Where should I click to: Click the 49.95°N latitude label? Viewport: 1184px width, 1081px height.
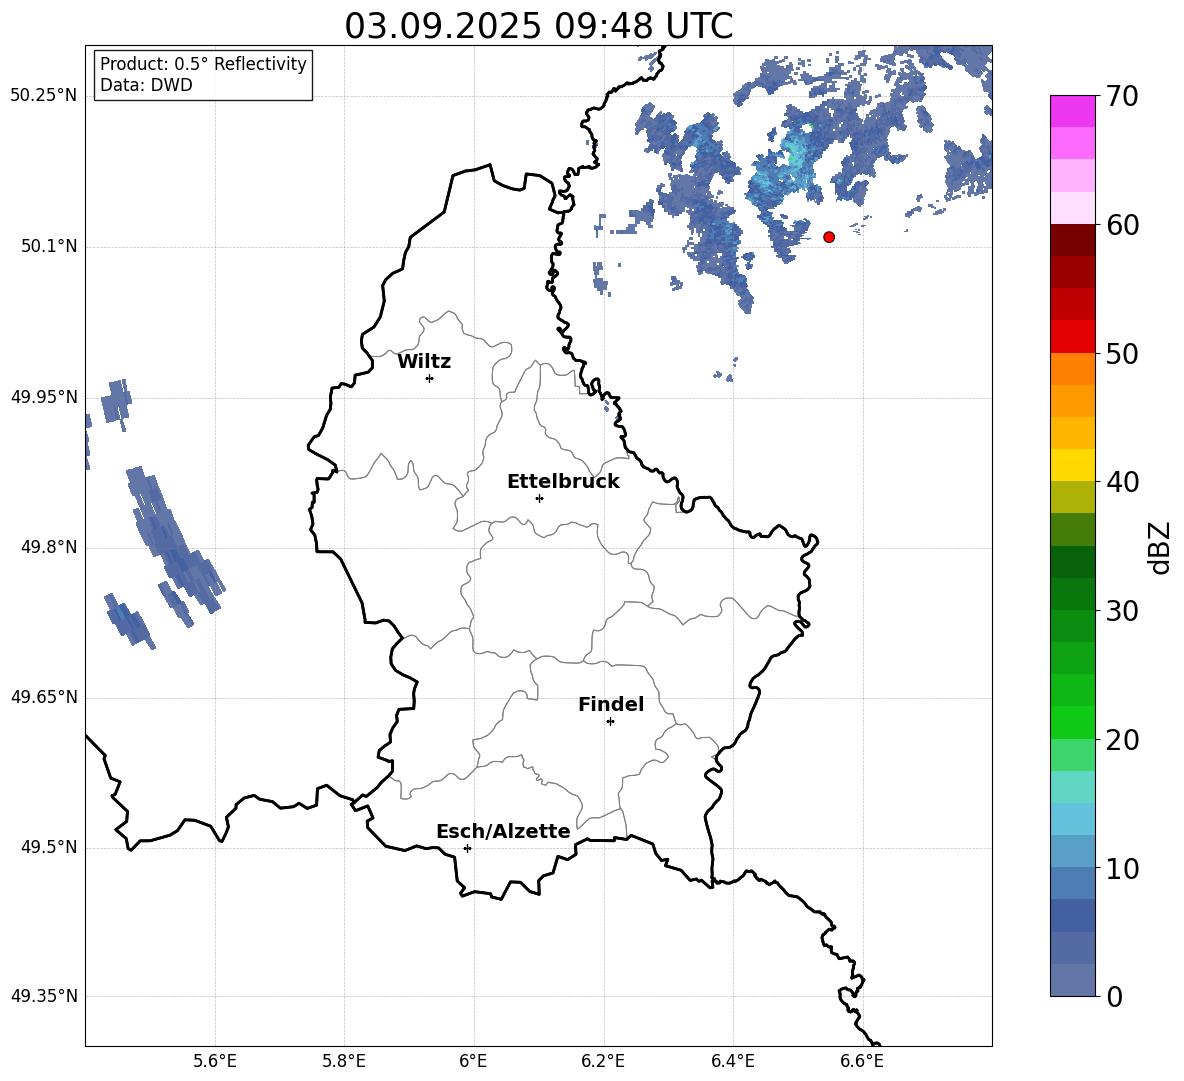point(44,397)
